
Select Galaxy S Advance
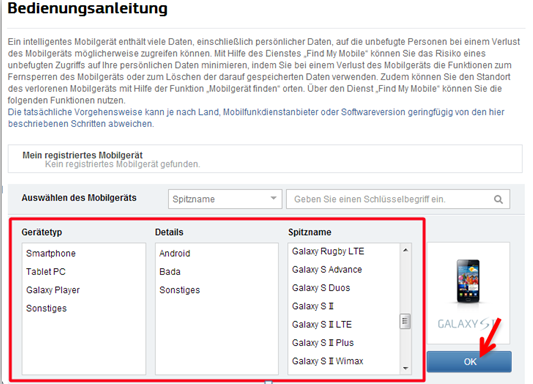[327, 270]
